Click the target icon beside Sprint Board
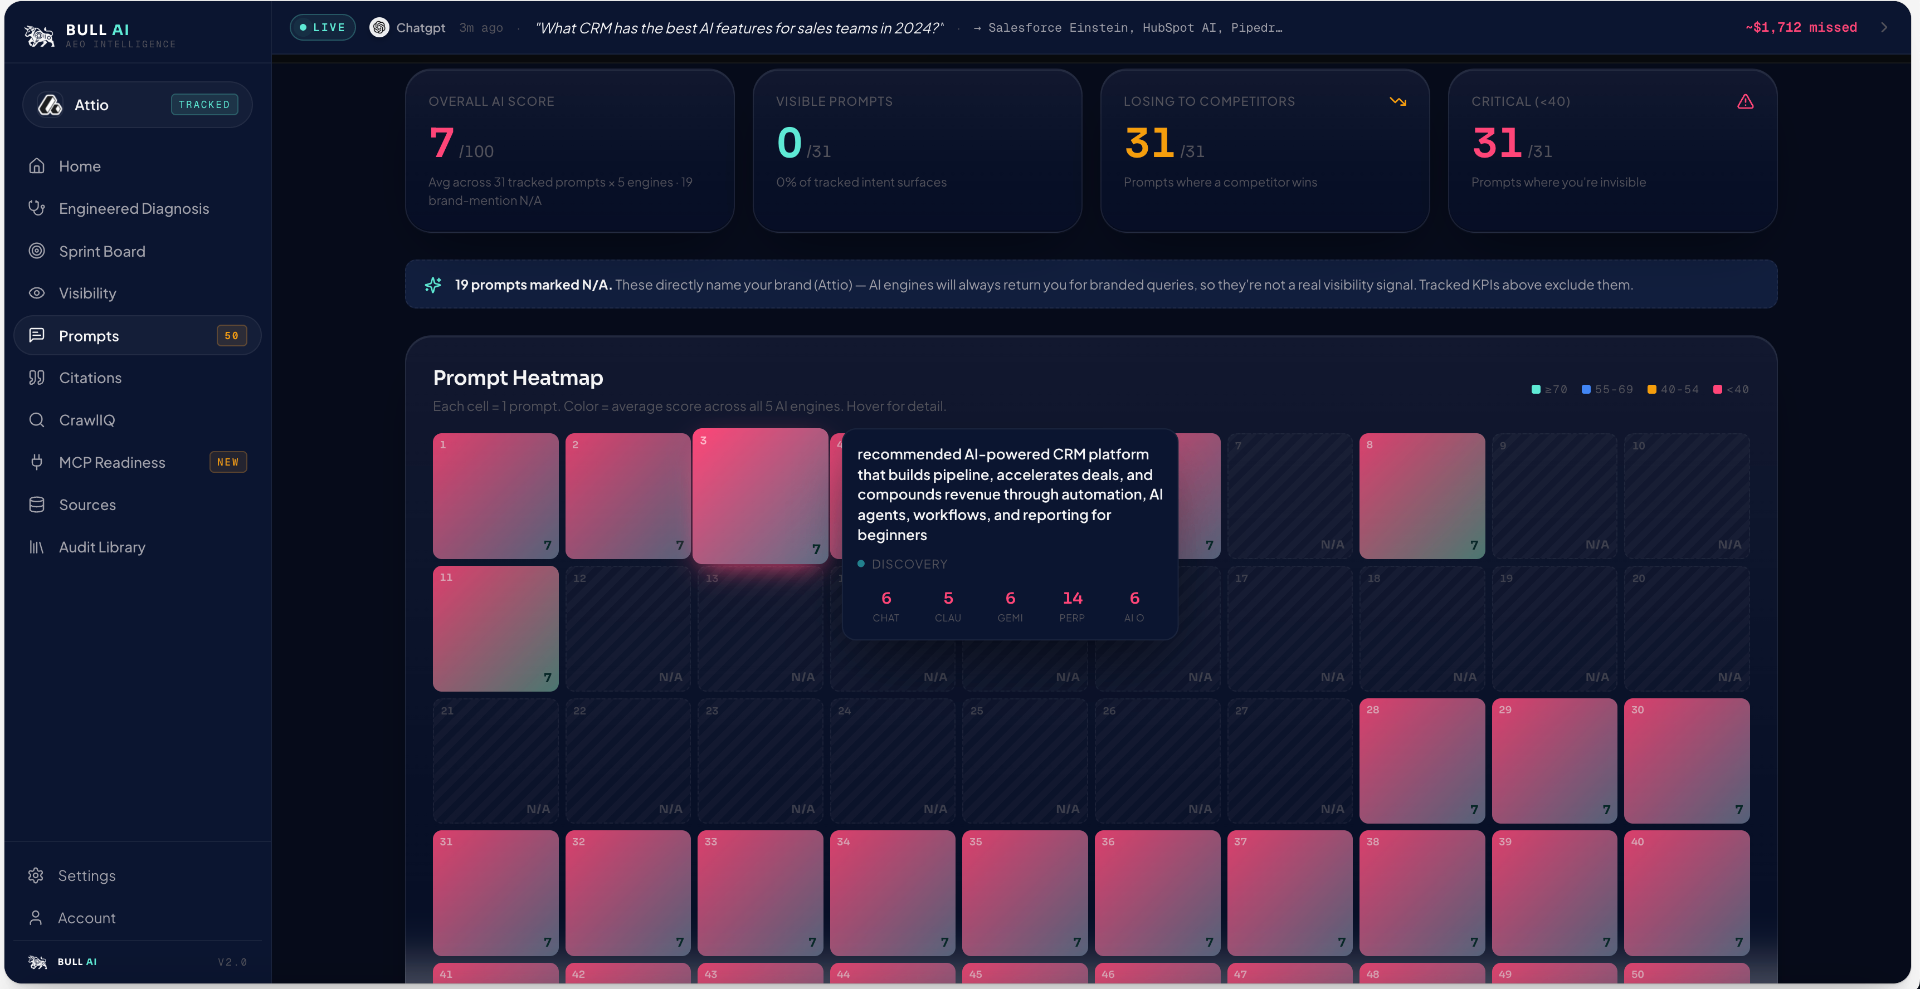This screenshot has width=1920, height=989. [x=37, y=251]
